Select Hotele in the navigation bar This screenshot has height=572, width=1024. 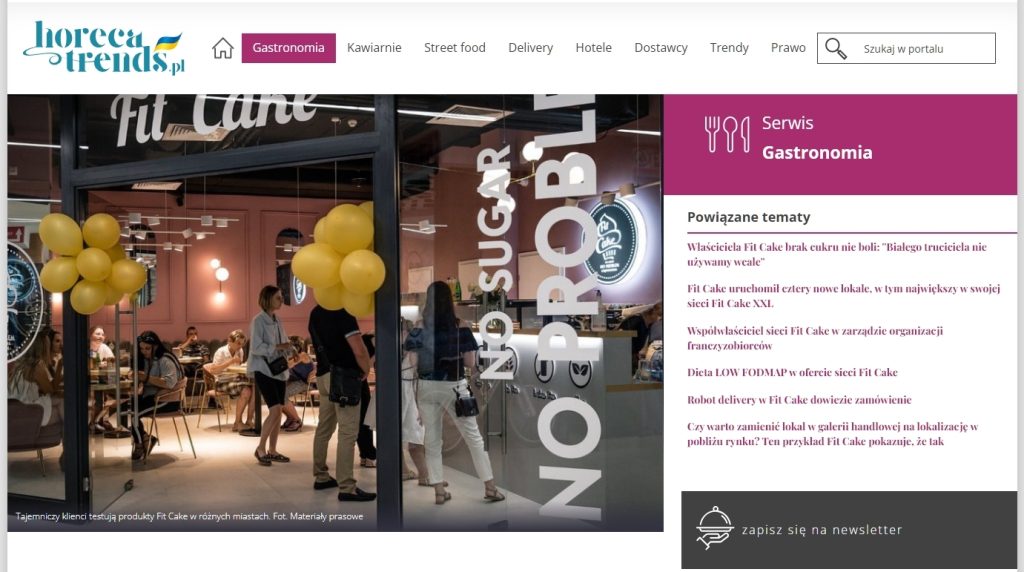594,48
